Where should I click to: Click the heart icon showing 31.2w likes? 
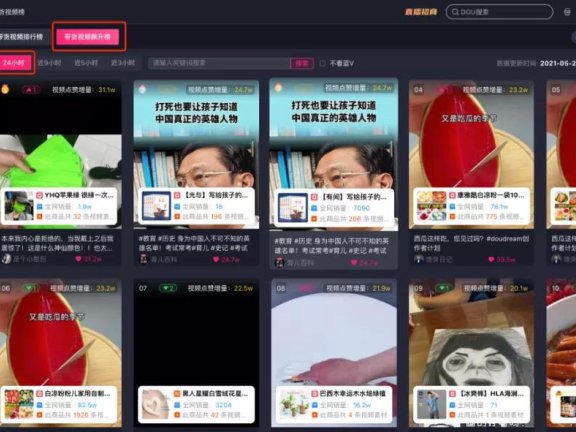click(78, 259)
